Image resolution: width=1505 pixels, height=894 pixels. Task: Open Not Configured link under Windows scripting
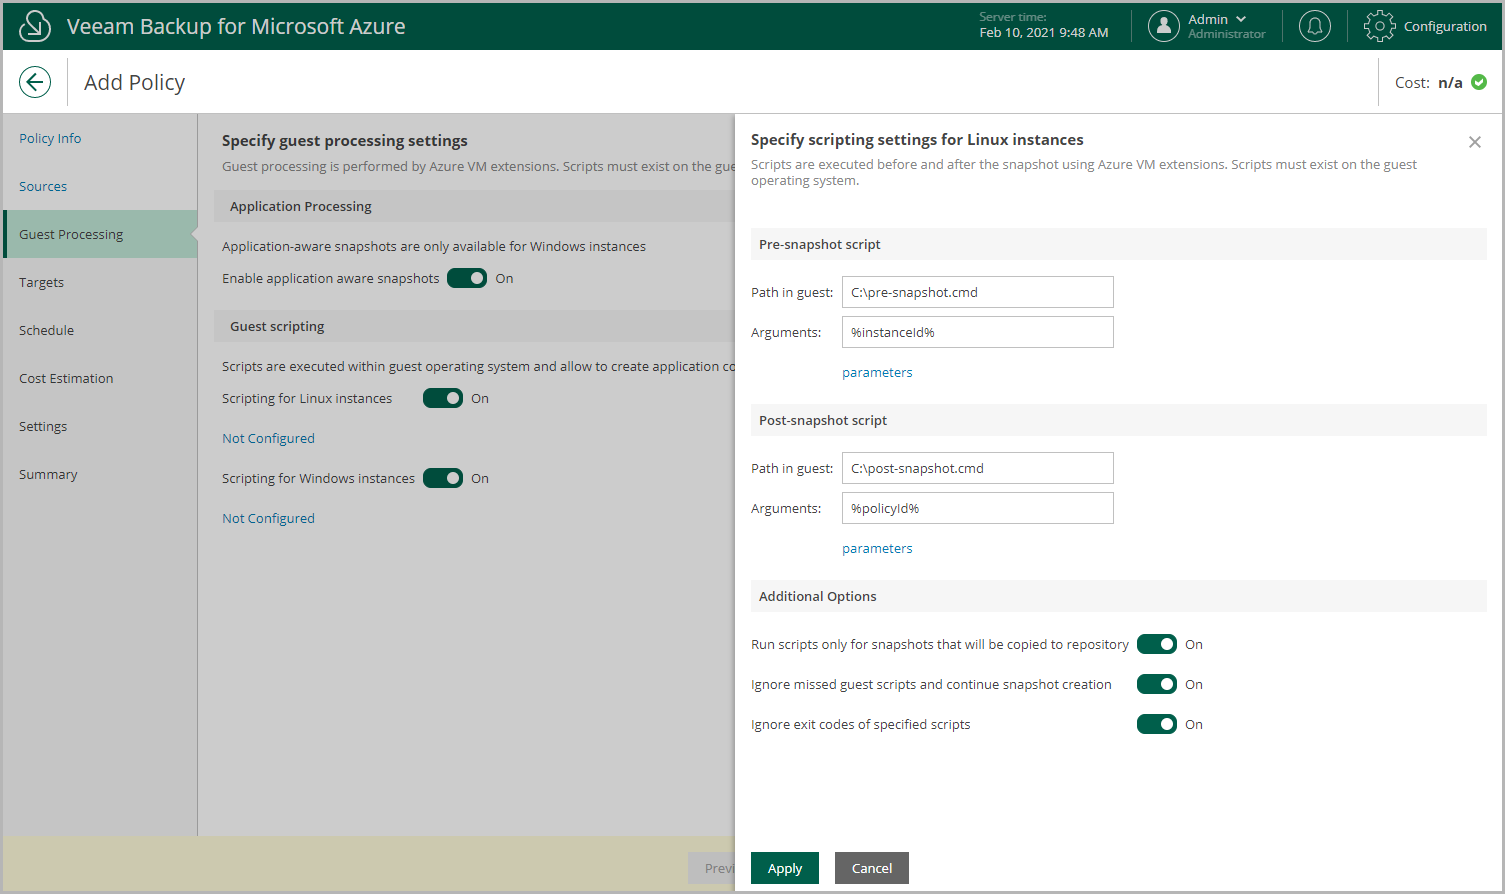(268, 518)
